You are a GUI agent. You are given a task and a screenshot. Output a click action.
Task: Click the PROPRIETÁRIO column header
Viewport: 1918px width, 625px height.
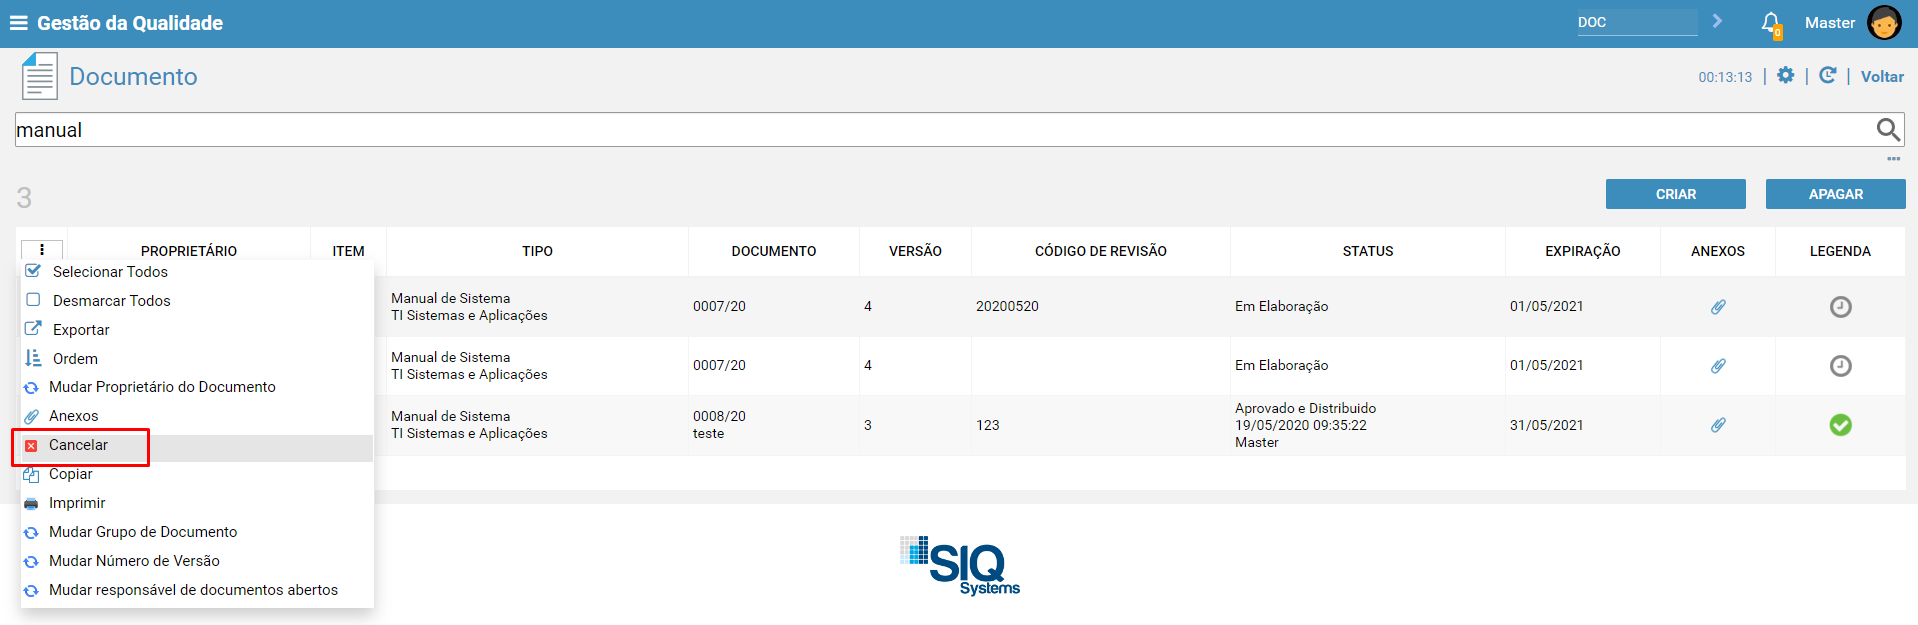click(x=189, y=251)
